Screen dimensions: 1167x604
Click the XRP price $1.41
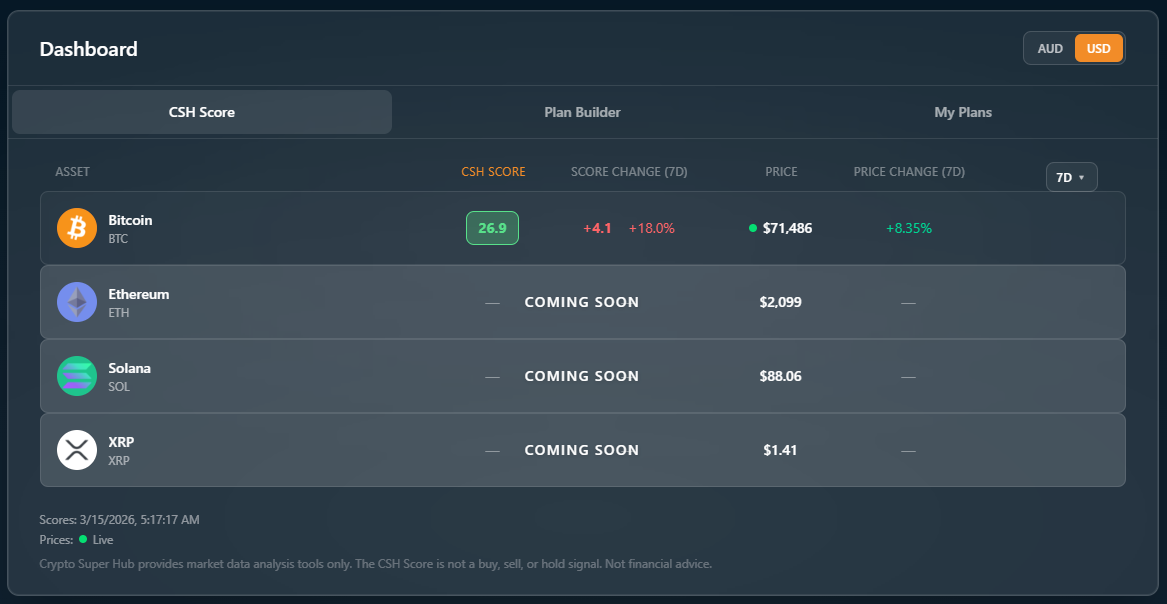(780, 450)
